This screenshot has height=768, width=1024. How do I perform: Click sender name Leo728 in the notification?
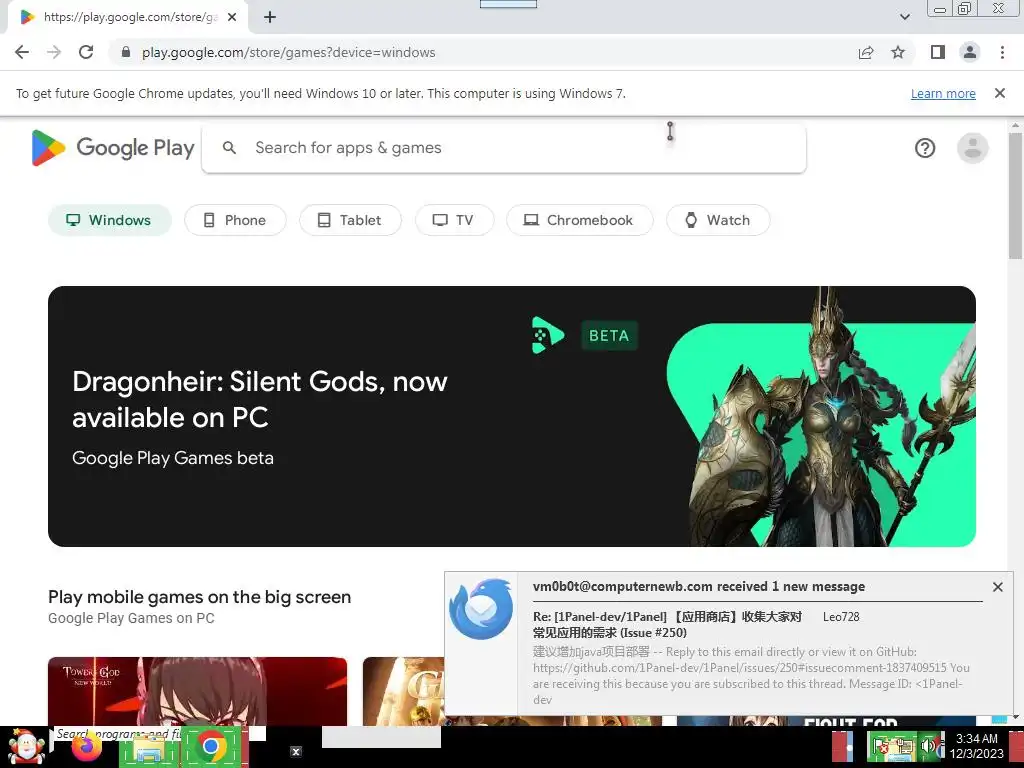tap(841, 616)
